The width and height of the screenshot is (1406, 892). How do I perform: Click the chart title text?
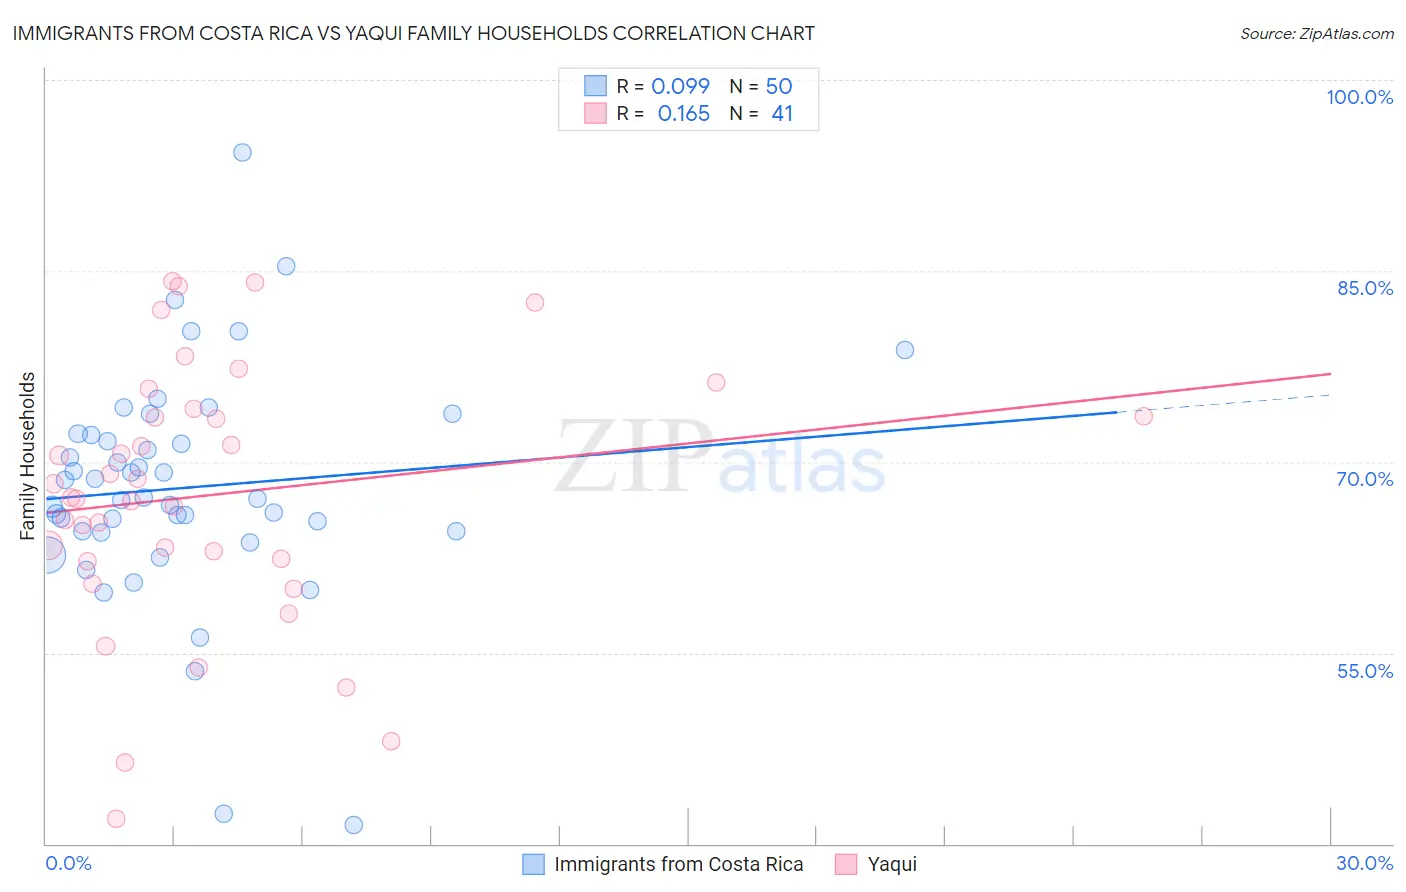(x=413, y=33)
